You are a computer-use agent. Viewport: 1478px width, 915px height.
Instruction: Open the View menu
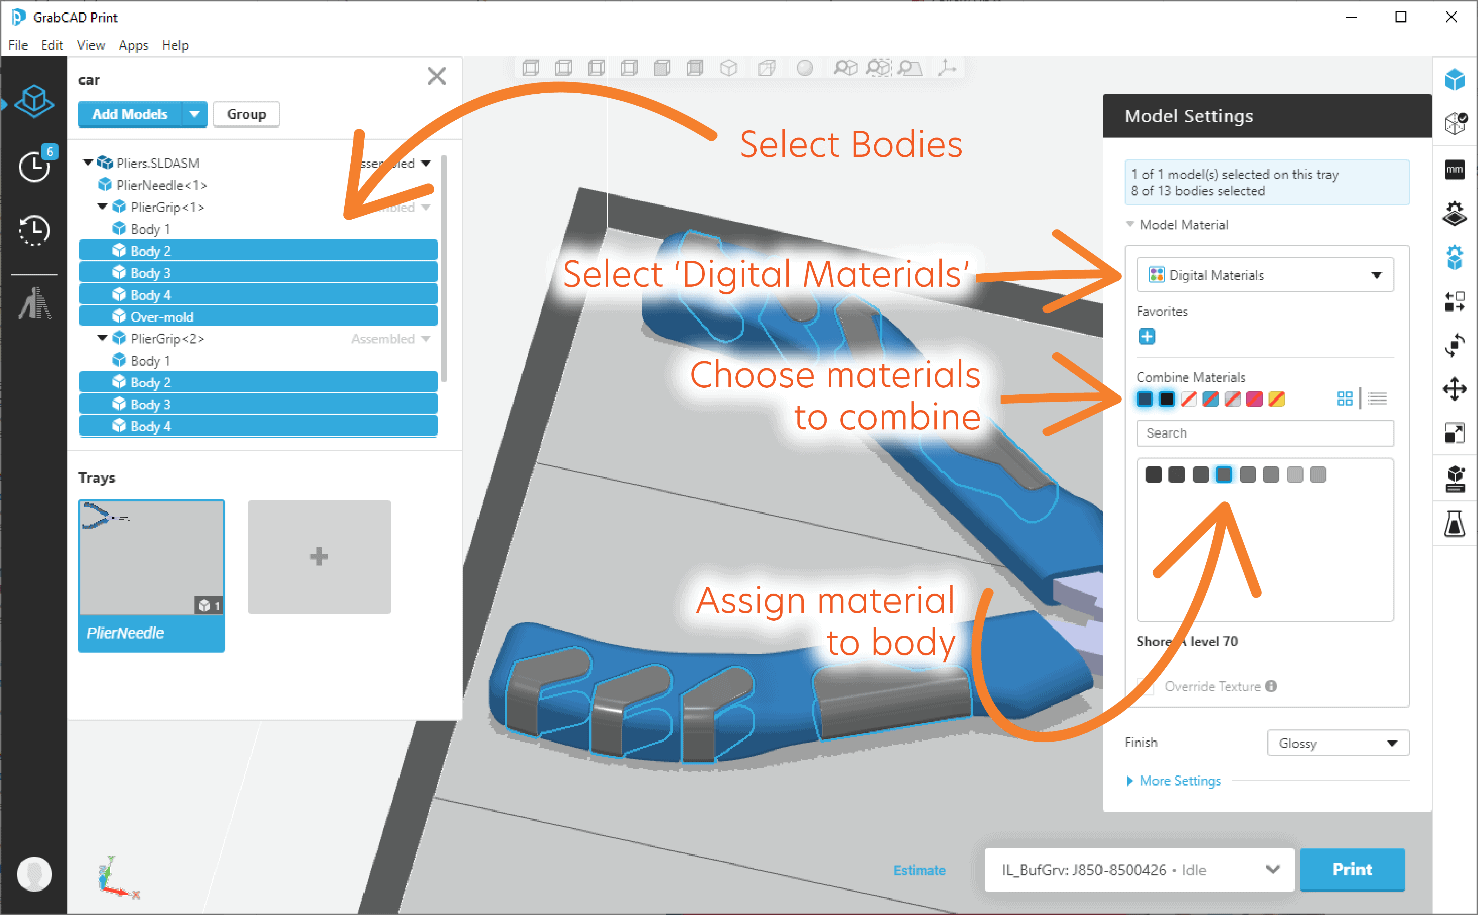91,45
